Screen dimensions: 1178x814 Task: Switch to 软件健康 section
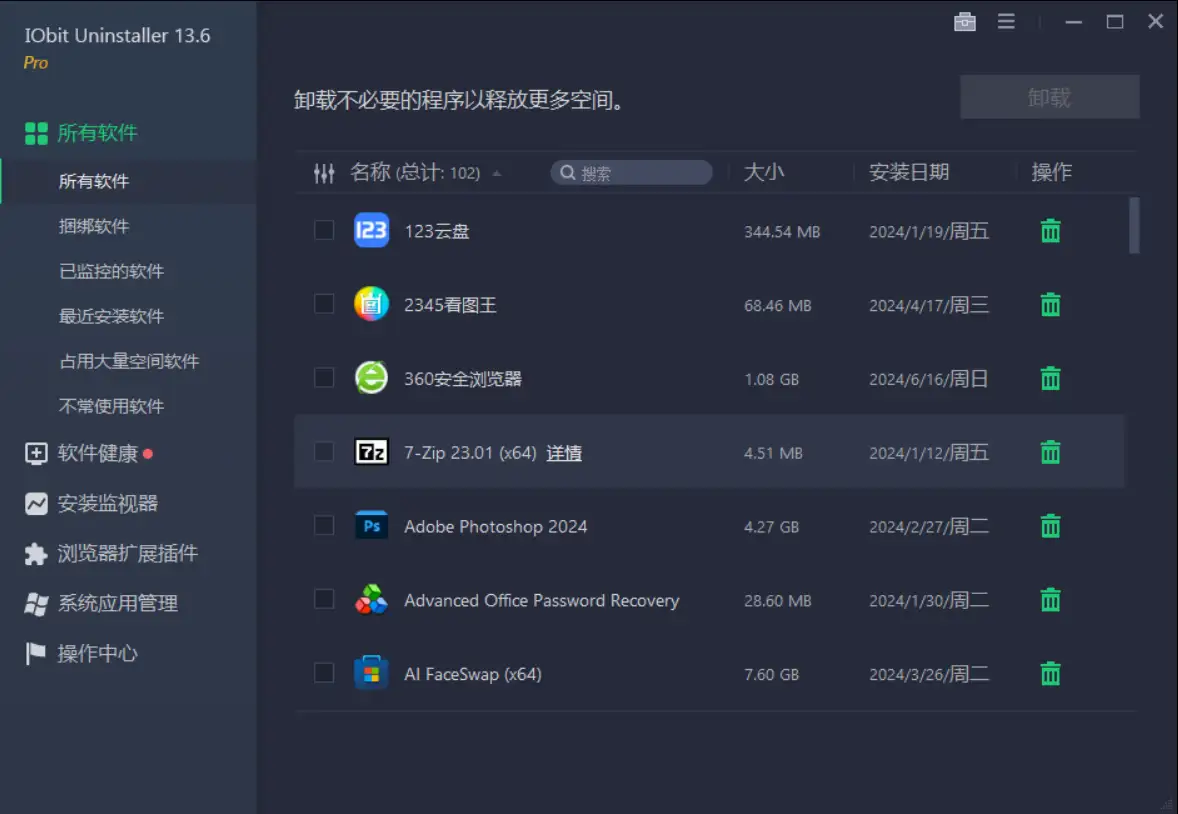(97, 454)
